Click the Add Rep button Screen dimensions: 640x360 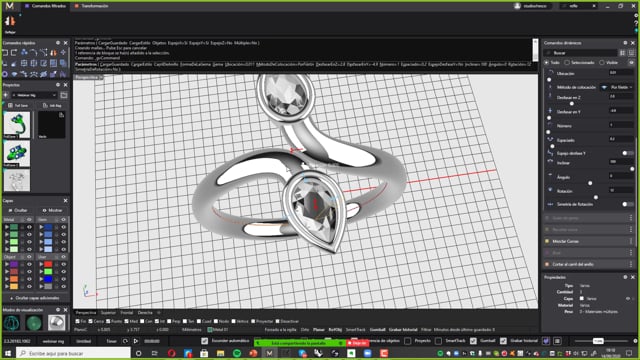52,105
